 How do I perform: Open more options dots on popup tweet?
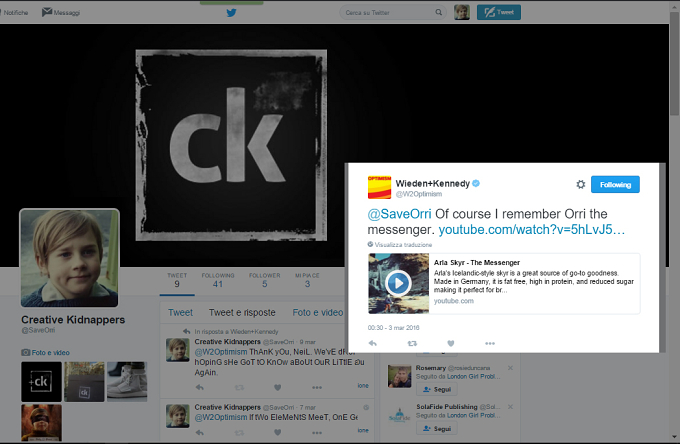pos(490,343)
